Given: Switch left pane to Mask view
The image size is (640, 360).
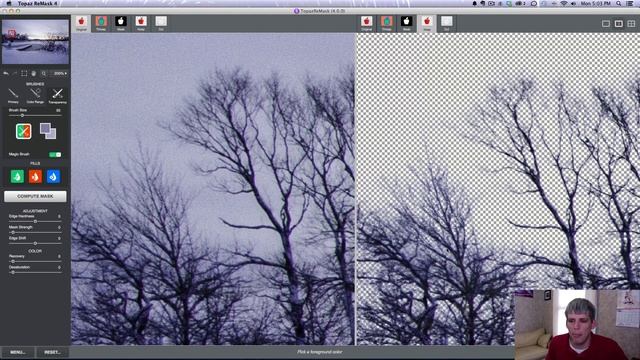Looking at the screenshot, I should [x=121, y=23].
